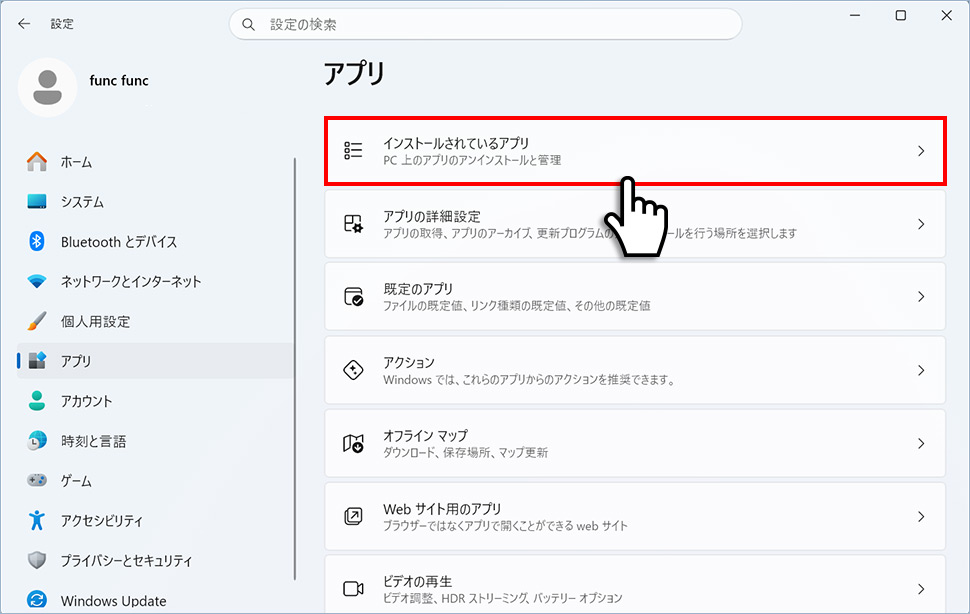Select アプリ in the sidebar

(x=155, y=361)
